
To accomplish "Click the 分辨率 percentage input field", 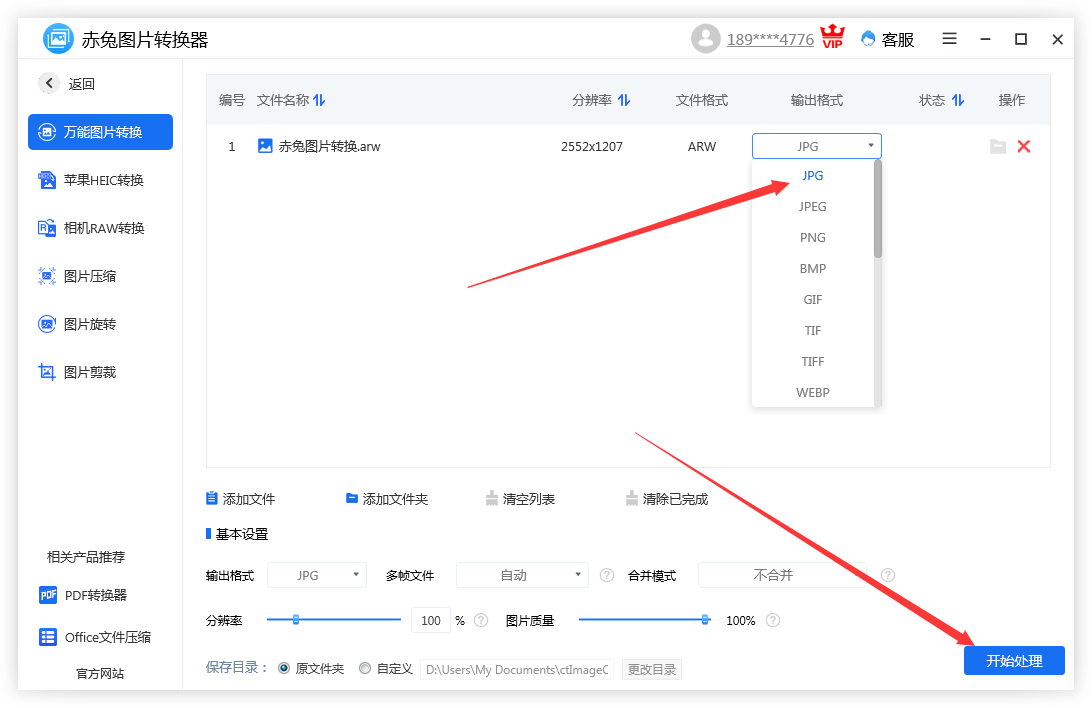I will pyautogui.click(x=431, y=620).
